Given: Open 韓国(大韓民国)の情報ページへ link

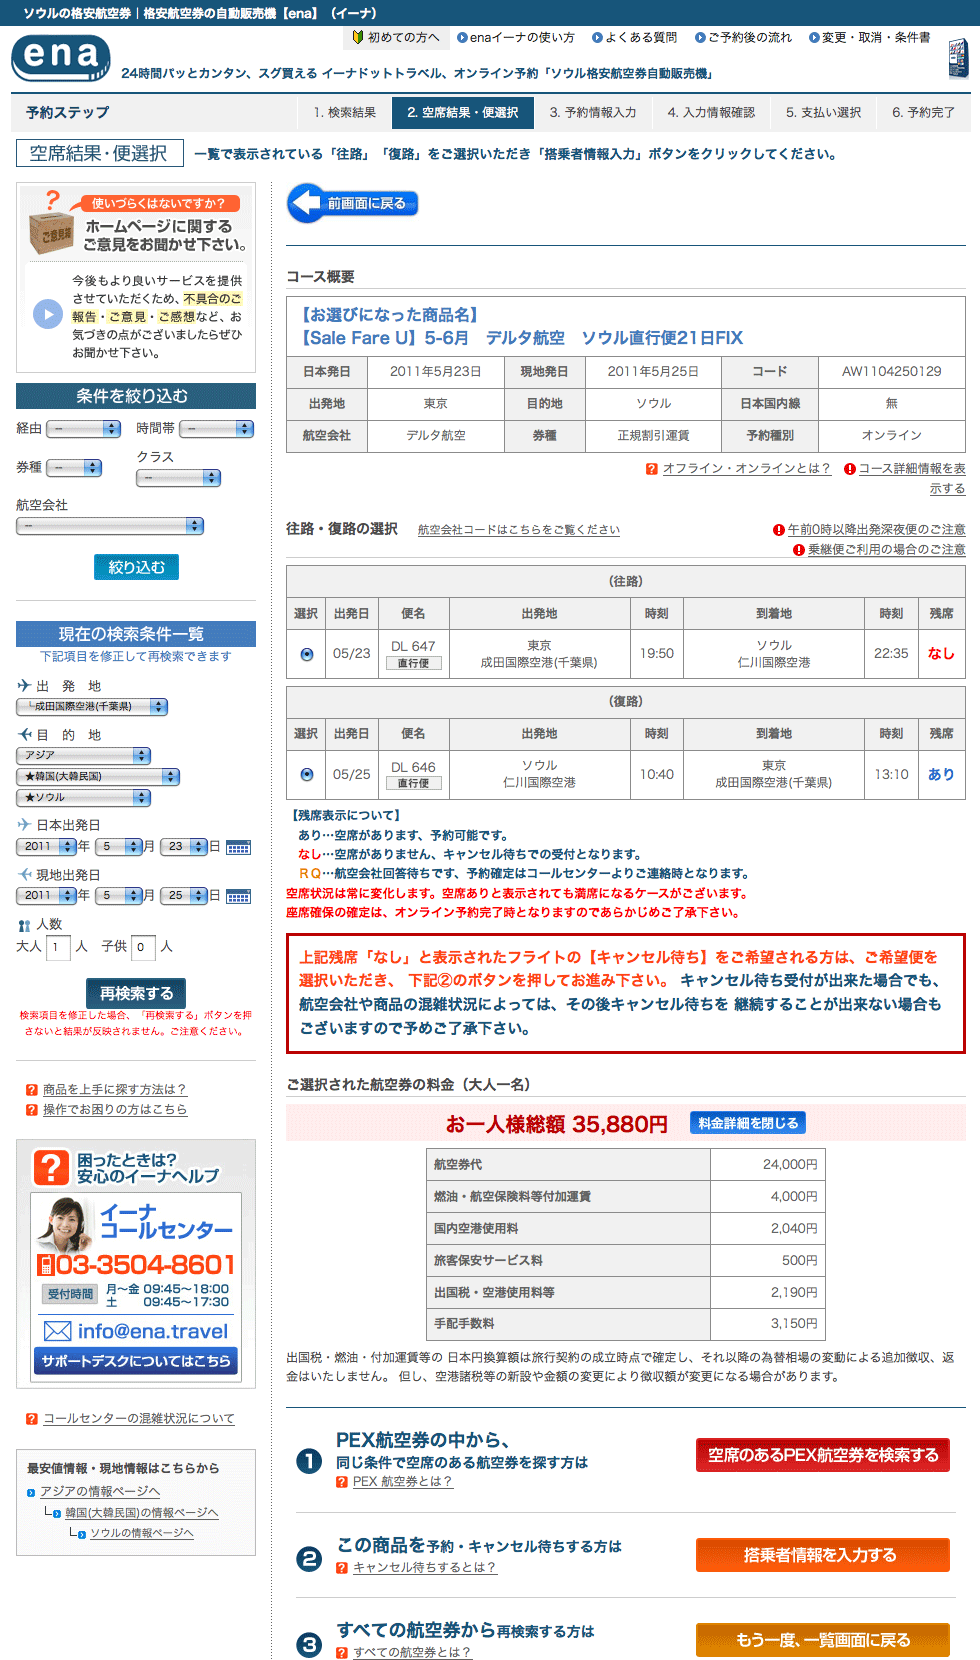Looking at the screenshot, I should [142, 1514].
